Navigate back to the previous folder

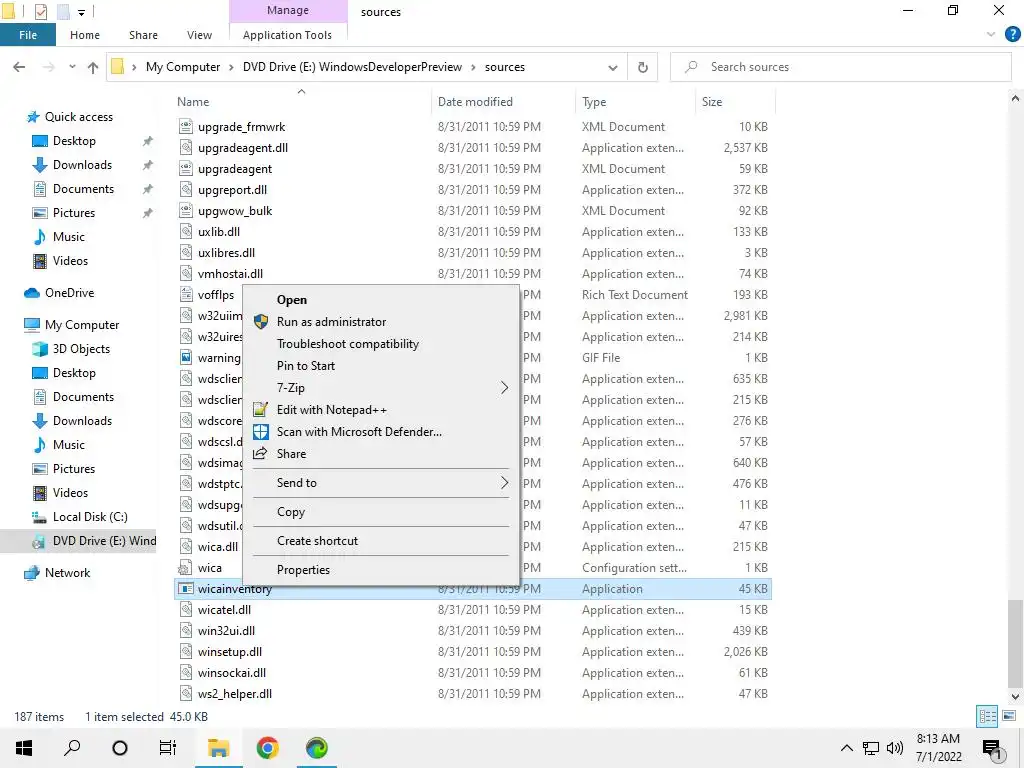(19, 67)
